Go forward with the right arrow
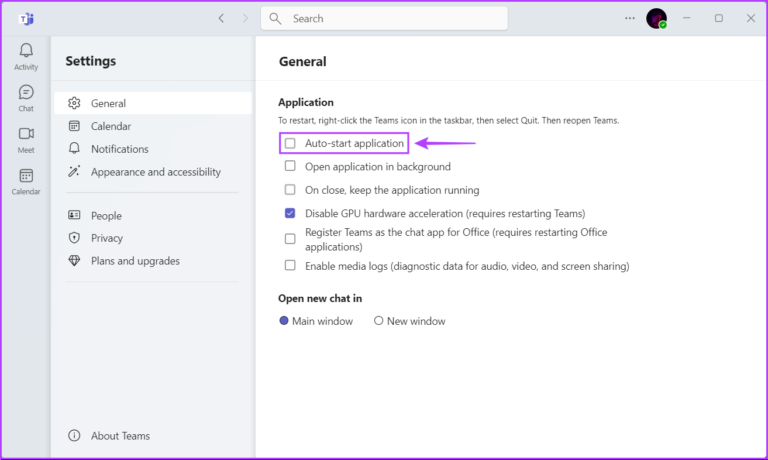This screenshot has width=768, height=460. [245, 19]
